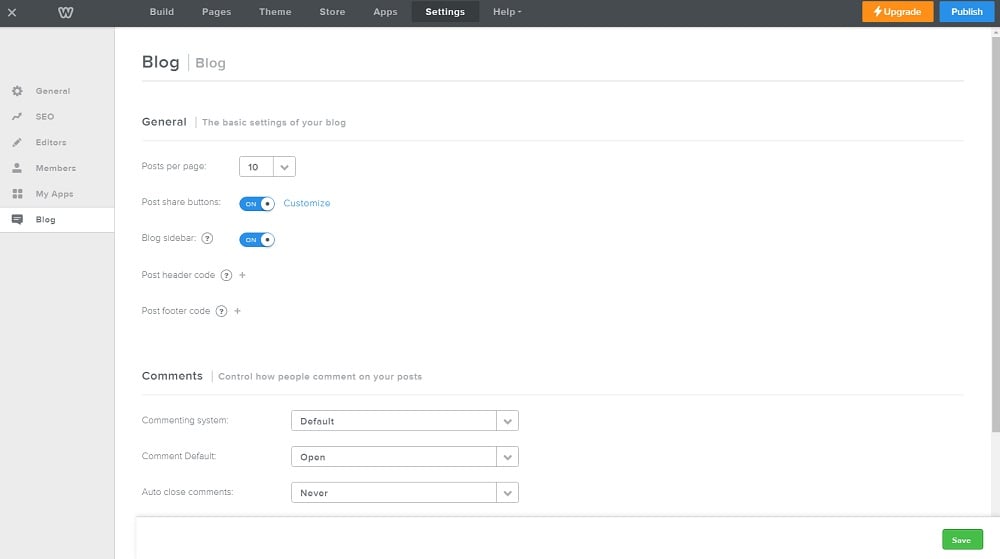Disable the Blog sidebar toggle
This screenshot has width=1000, height=559.
point(257,240)
